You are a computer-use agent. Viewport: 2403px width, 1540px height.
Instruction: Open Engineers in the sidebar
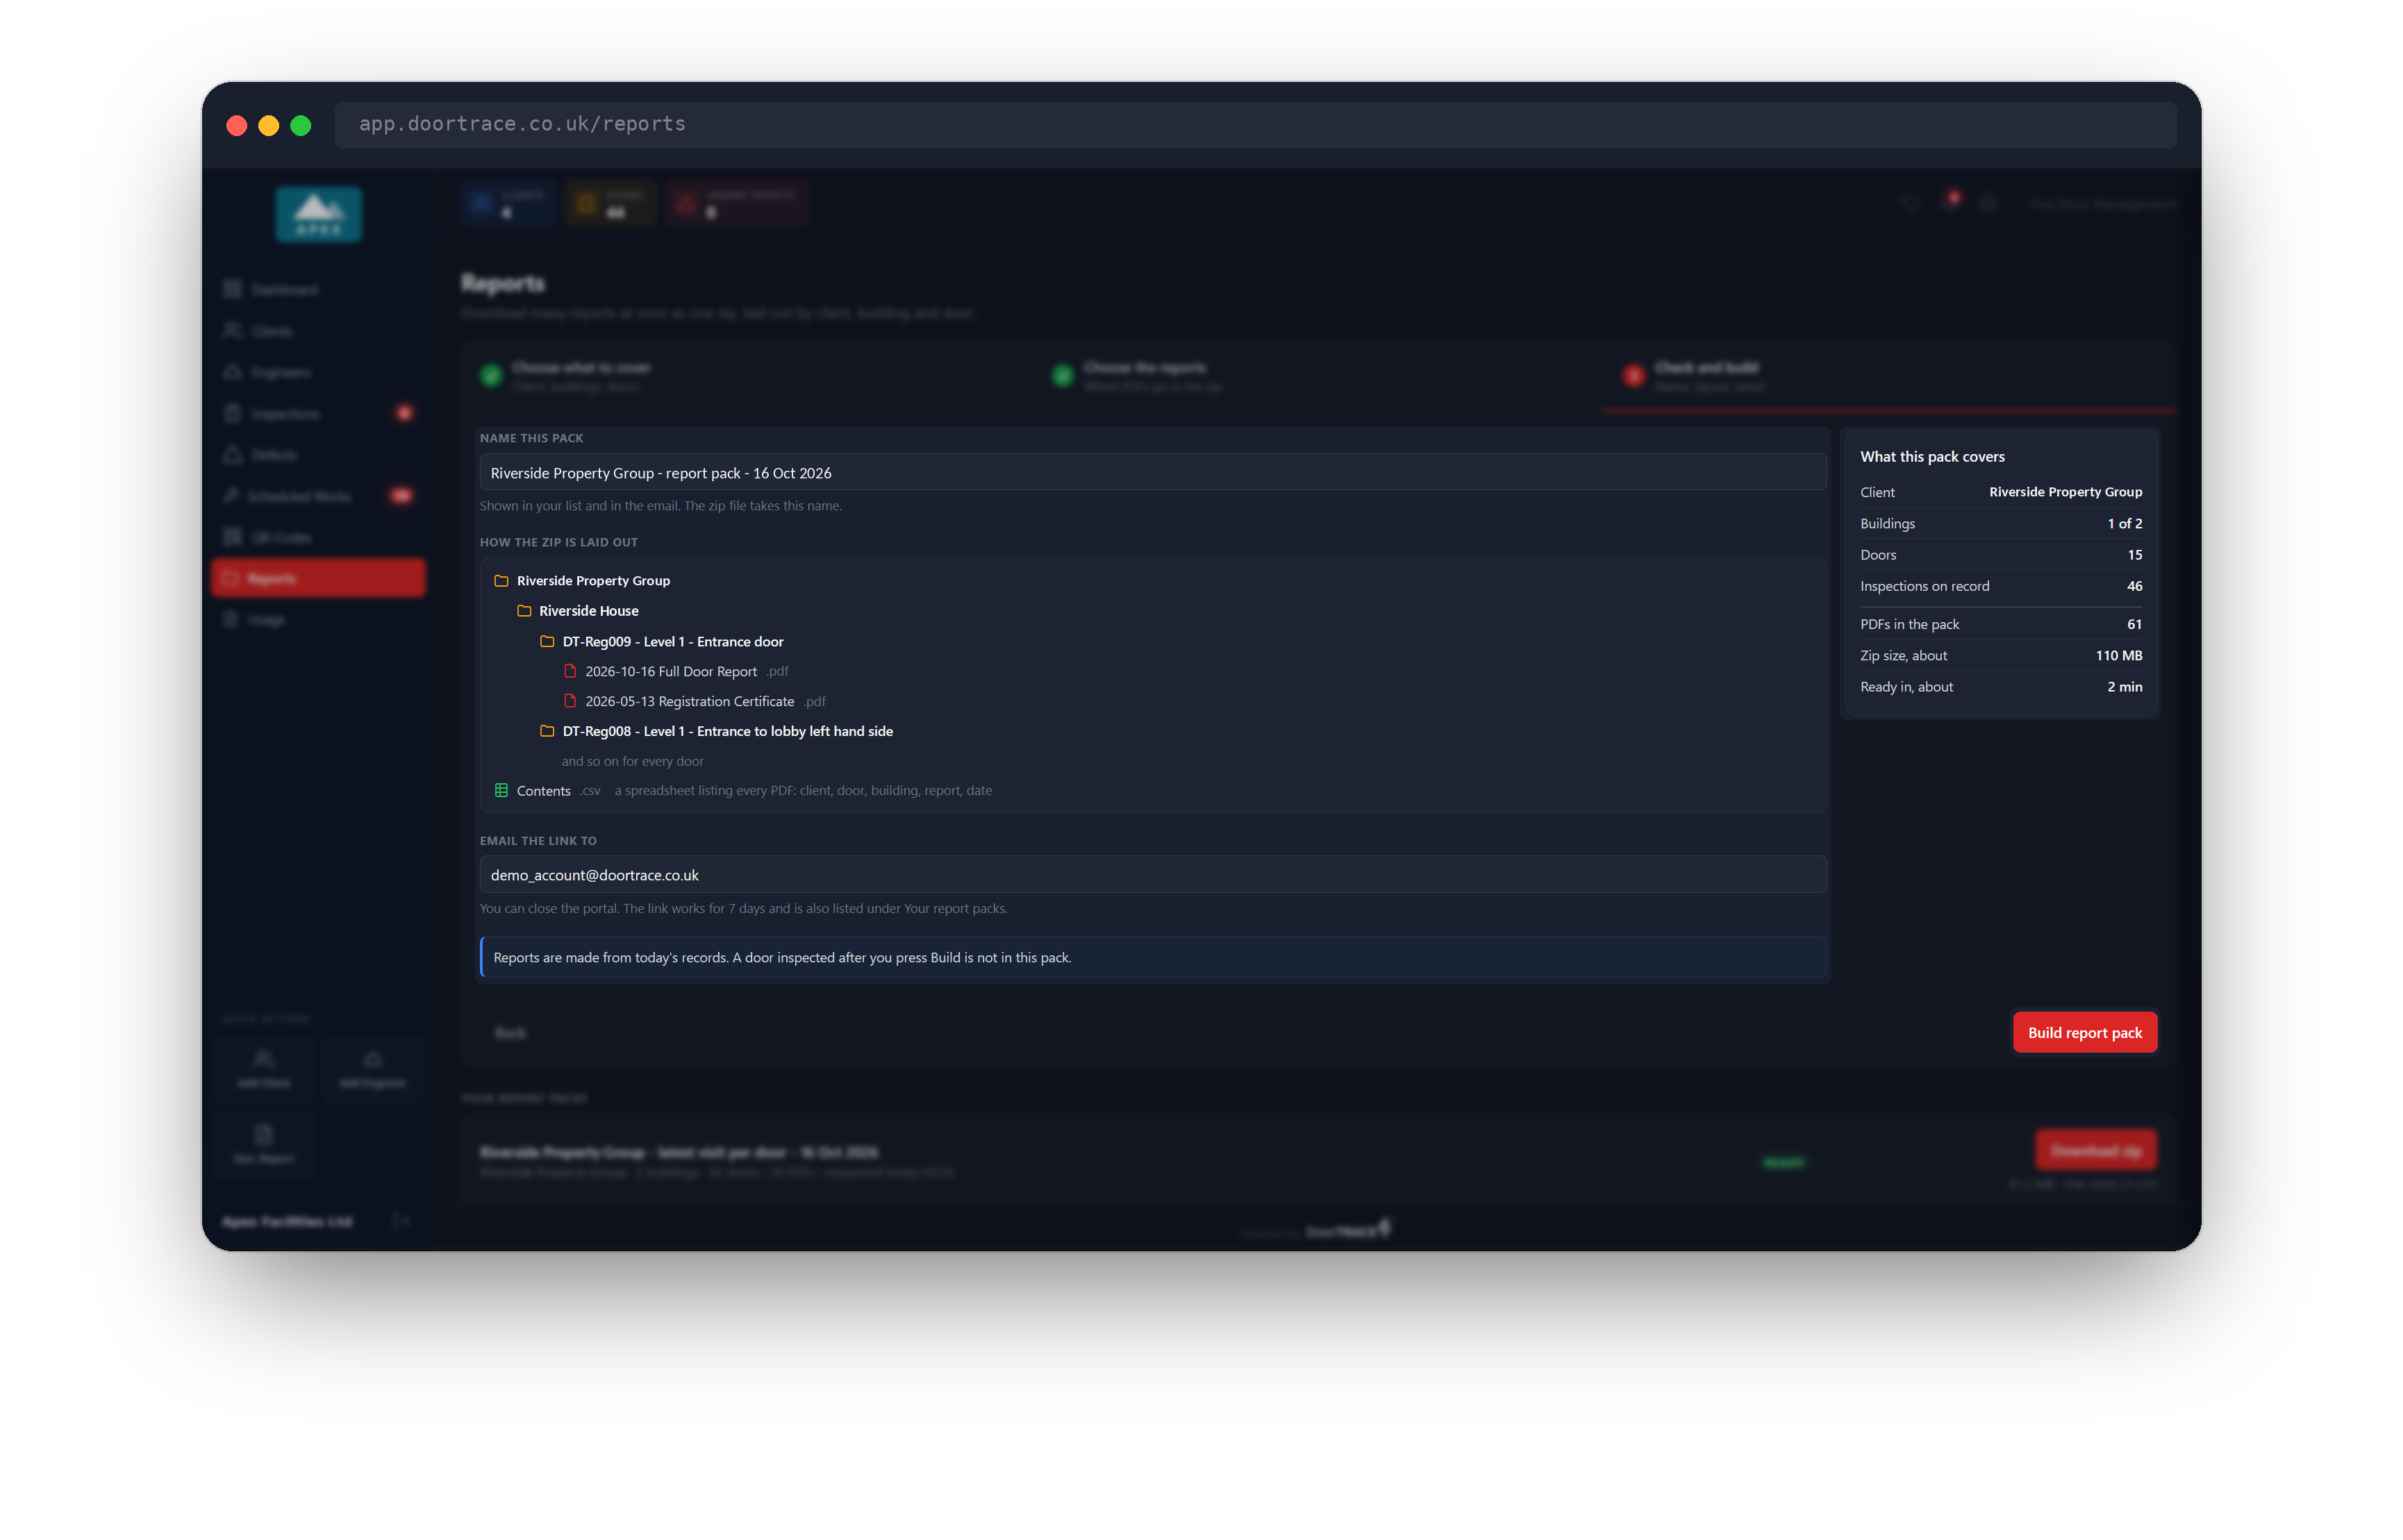319,372
